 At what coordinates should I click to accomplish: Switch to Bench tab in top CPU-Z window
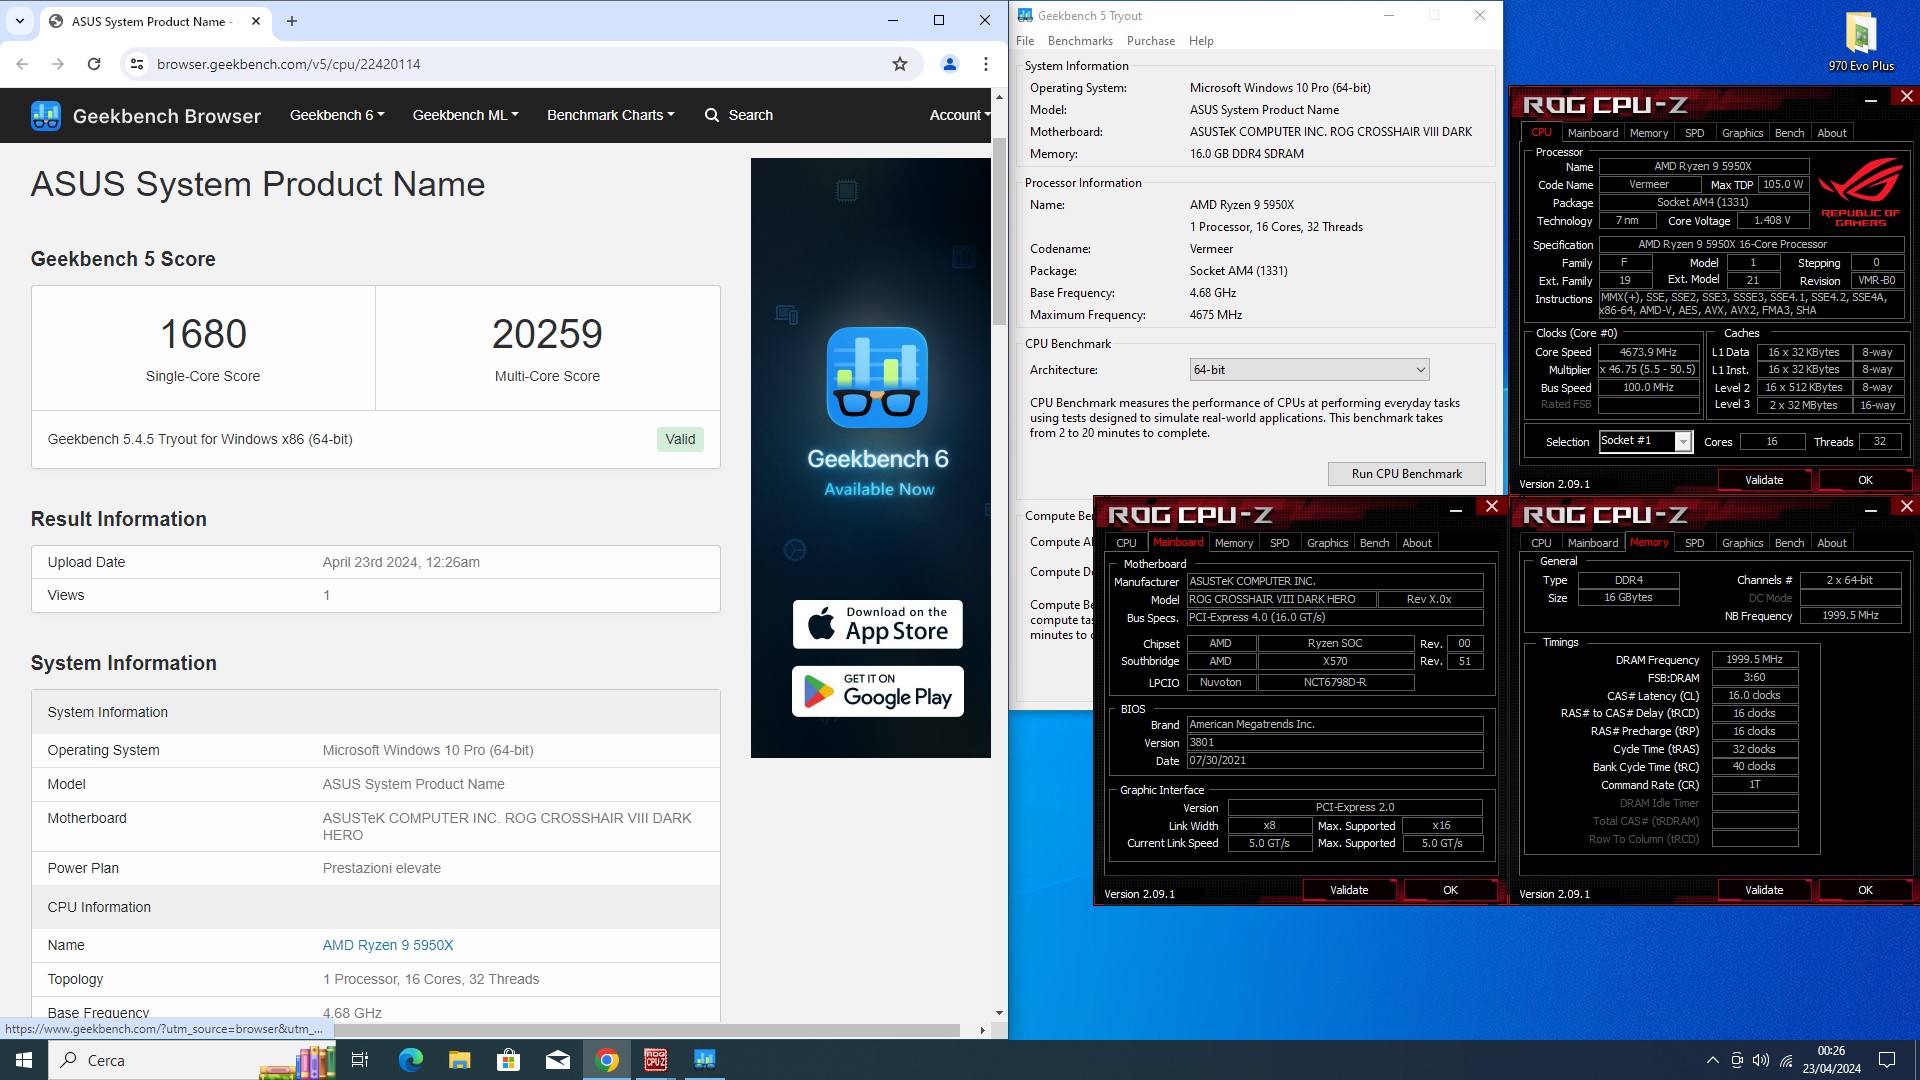pyautogui.click(x=1789, y=133)
